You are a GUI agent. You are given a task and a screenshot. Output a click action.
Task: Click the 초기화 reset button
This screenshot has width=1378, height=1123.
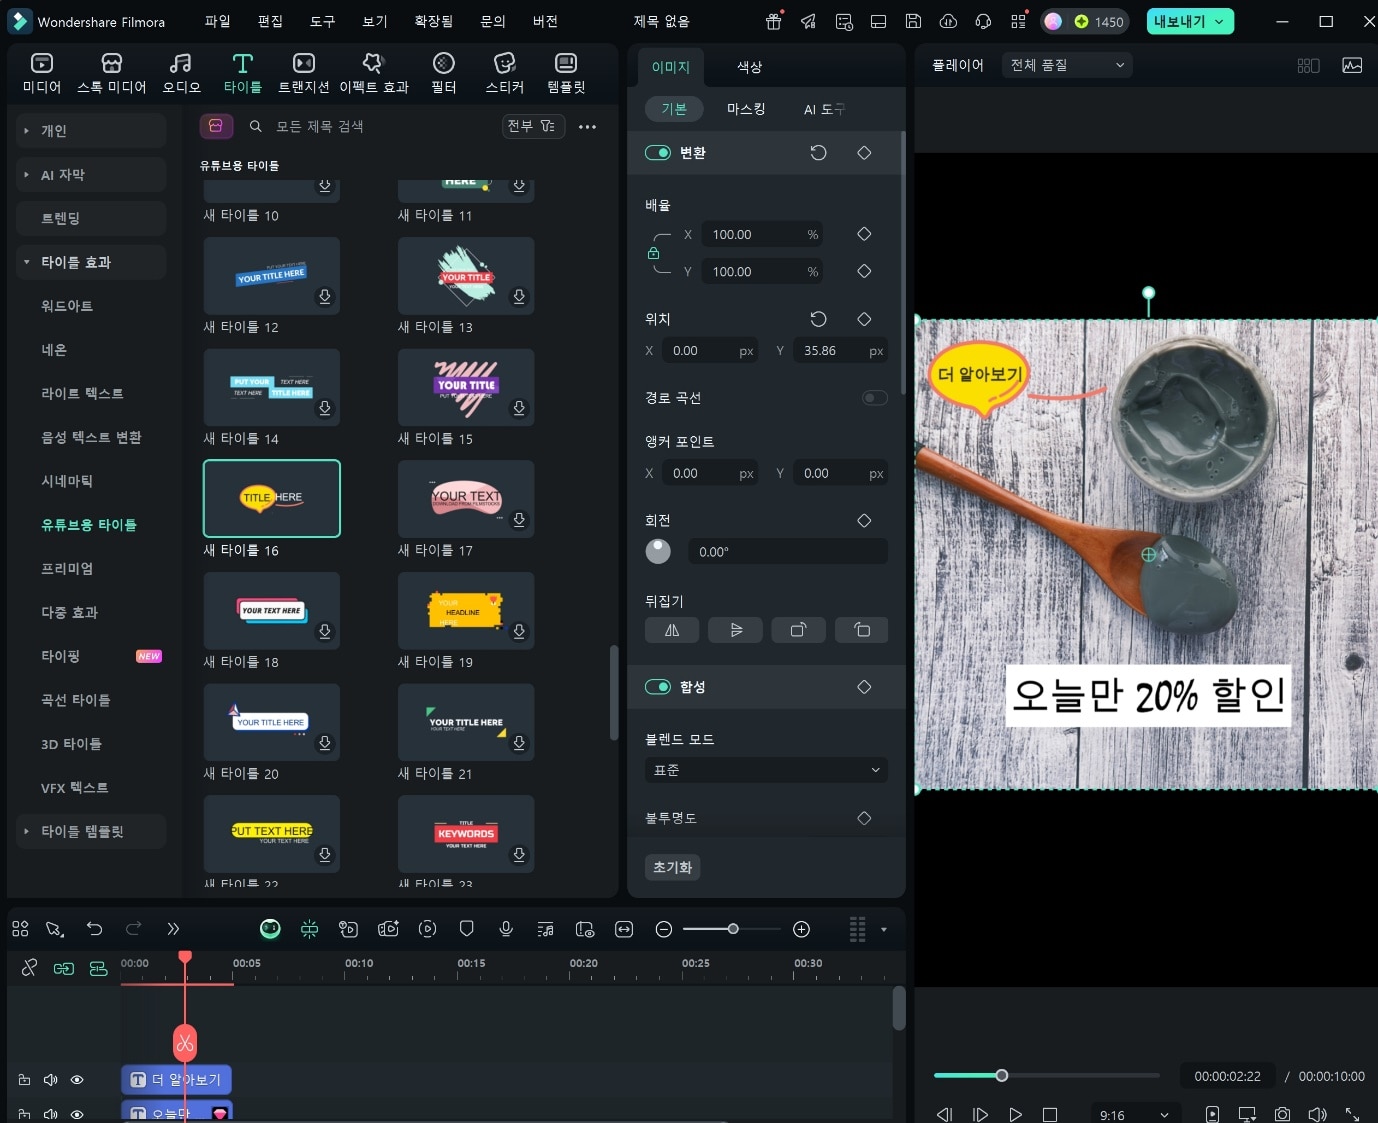(x=672, y=867)
